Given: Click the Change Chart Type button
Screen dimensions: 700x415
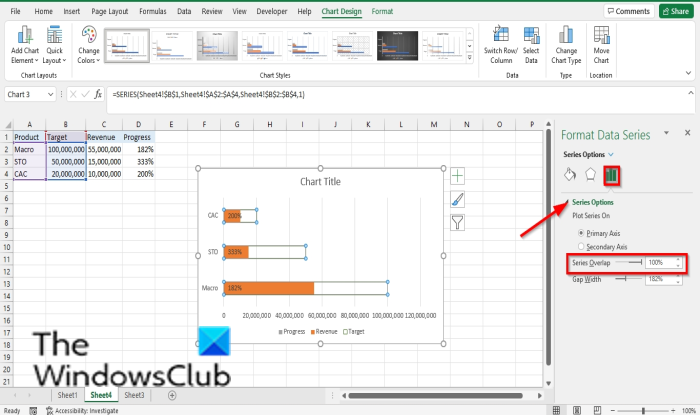Looking at the screenshot, I should (566, 45).
